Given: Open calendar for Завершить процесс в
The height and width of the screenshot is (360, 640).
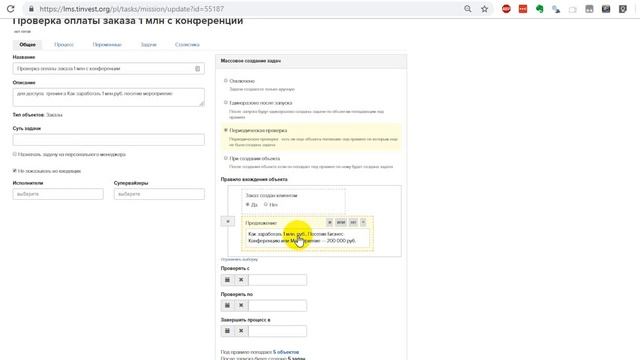Looking at the screenshot, I should tap(227, 331).
